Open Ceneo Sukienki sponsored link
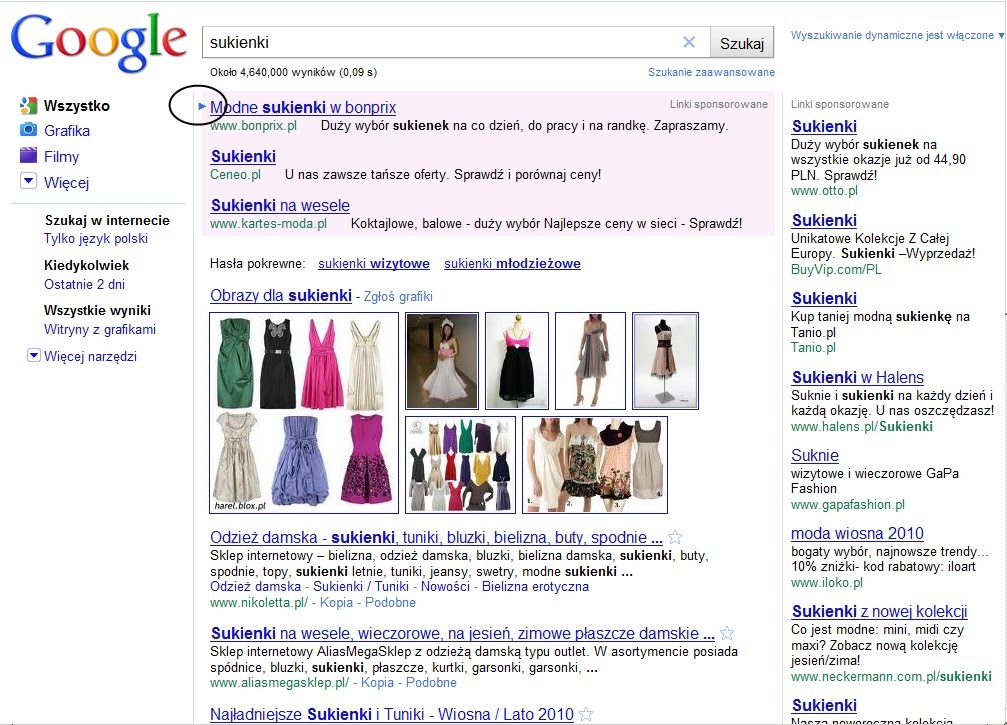Image resolution: width=1007 pixels, height=725 pixels. pyautogui.click(x=243, y=157)
